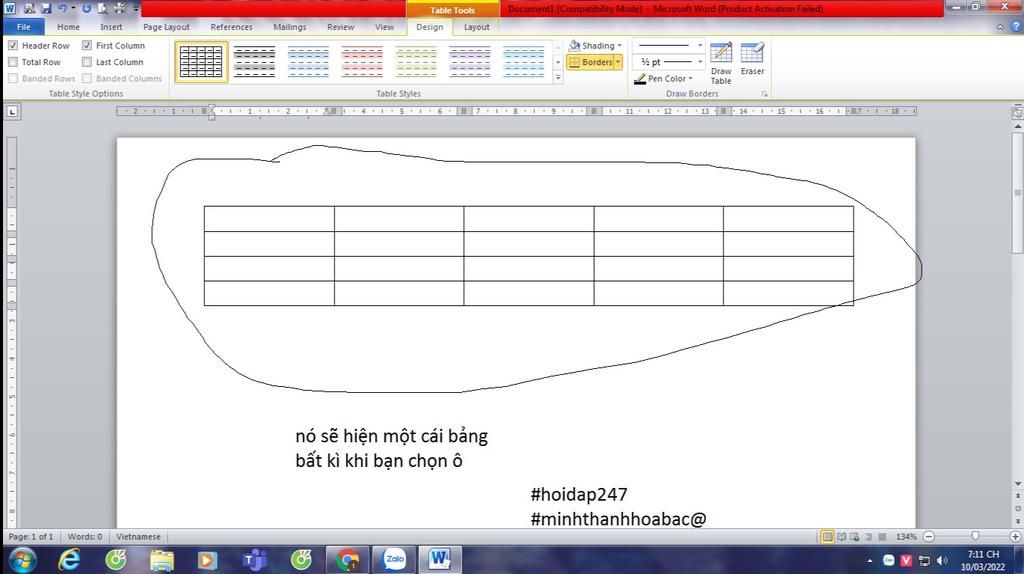Uncheck the Header Row checkbox

point(13,45)
